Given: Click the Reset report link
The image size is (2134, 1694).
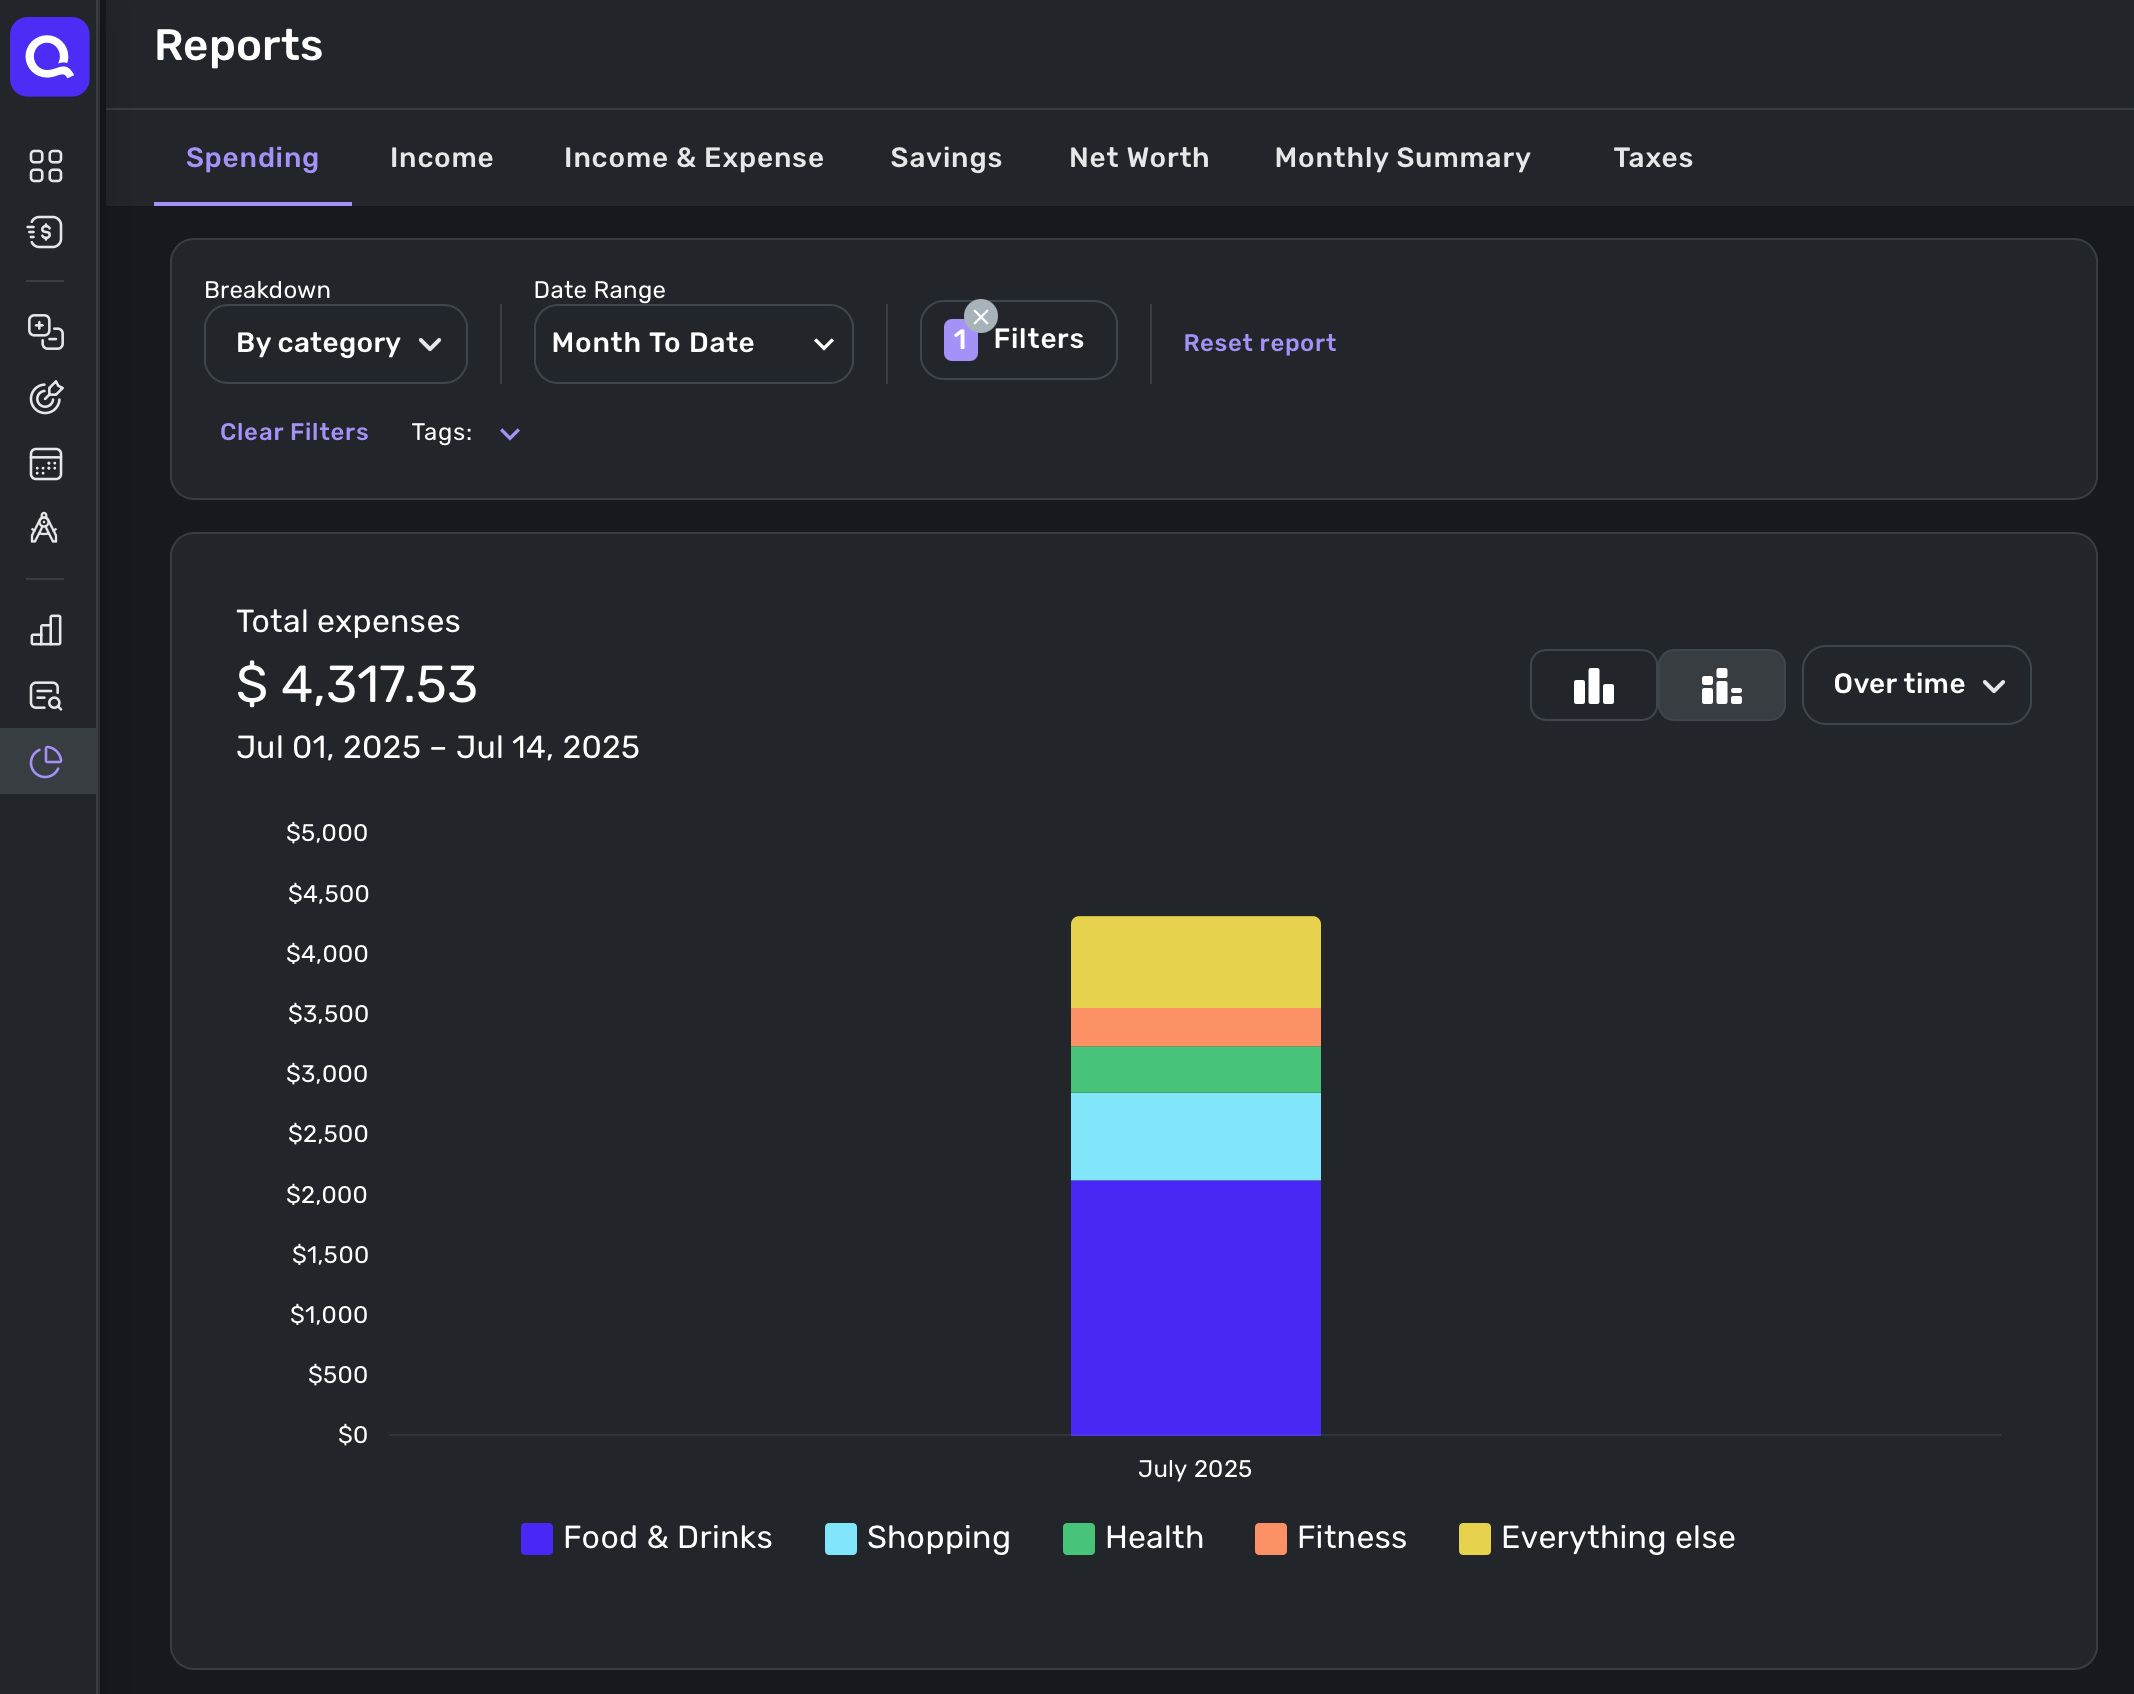Looking at the screenshot, I should (x=1259, y=343).
